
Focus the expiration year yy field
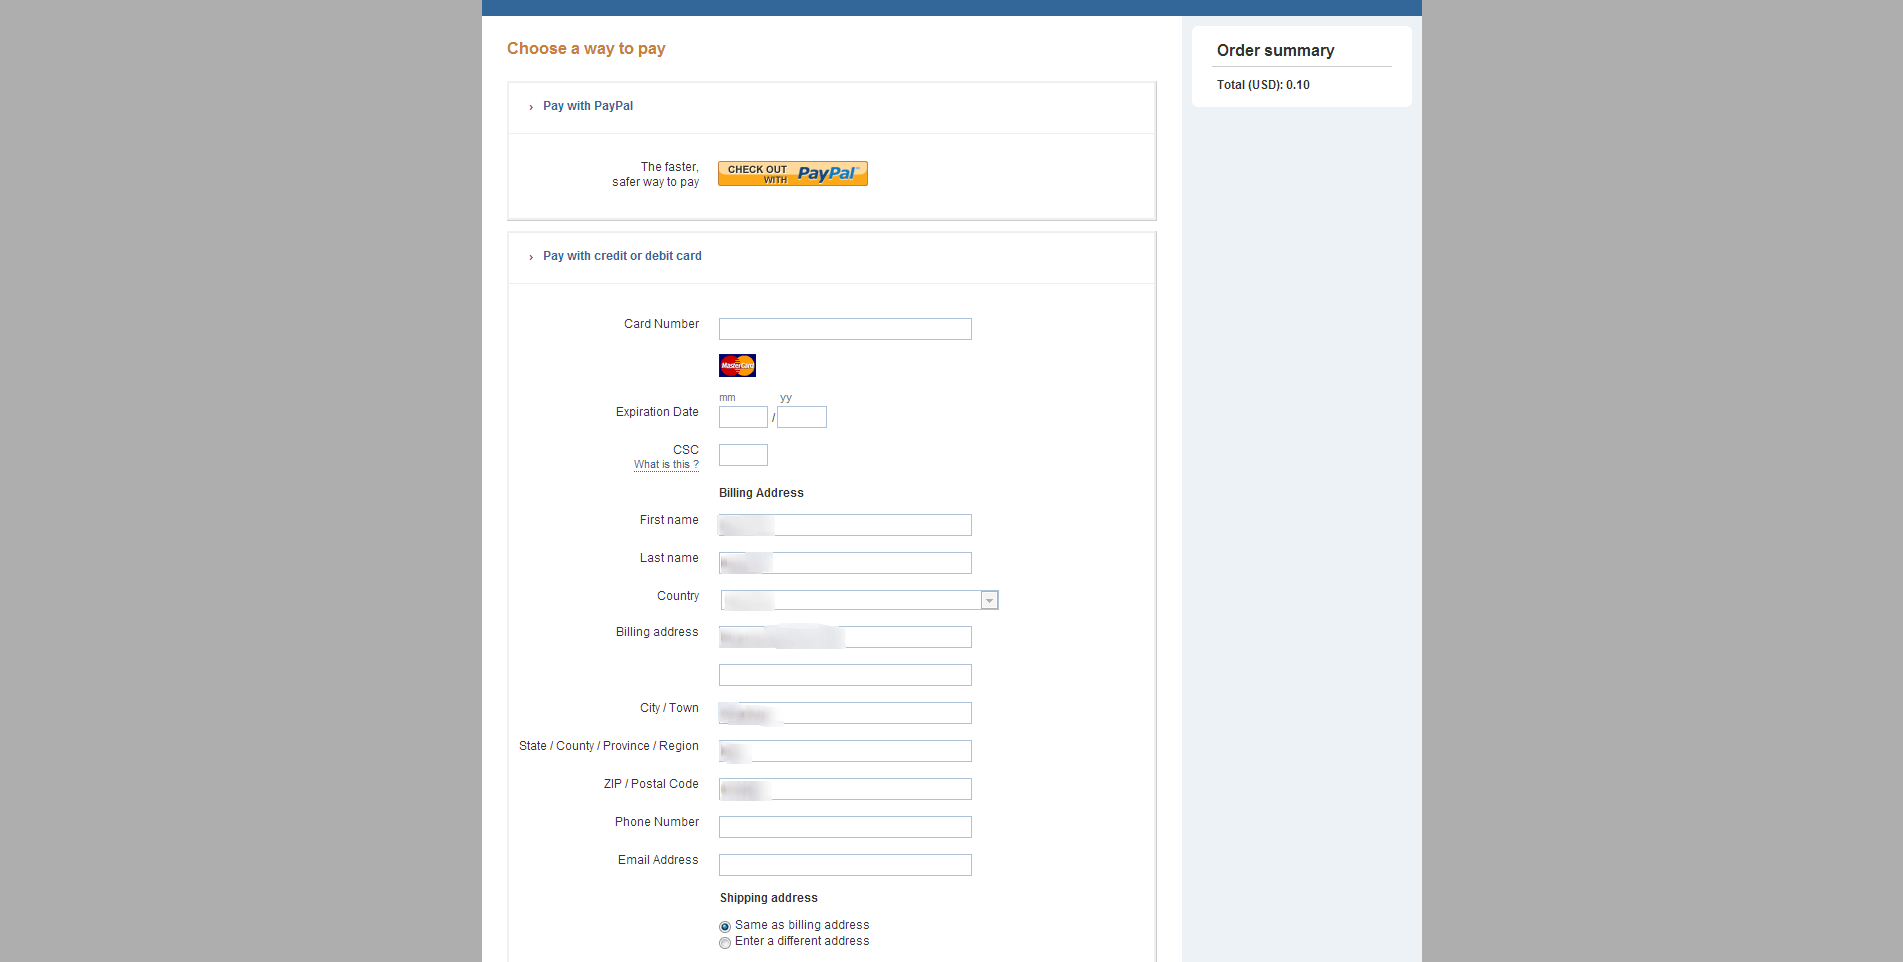[802, 417]
